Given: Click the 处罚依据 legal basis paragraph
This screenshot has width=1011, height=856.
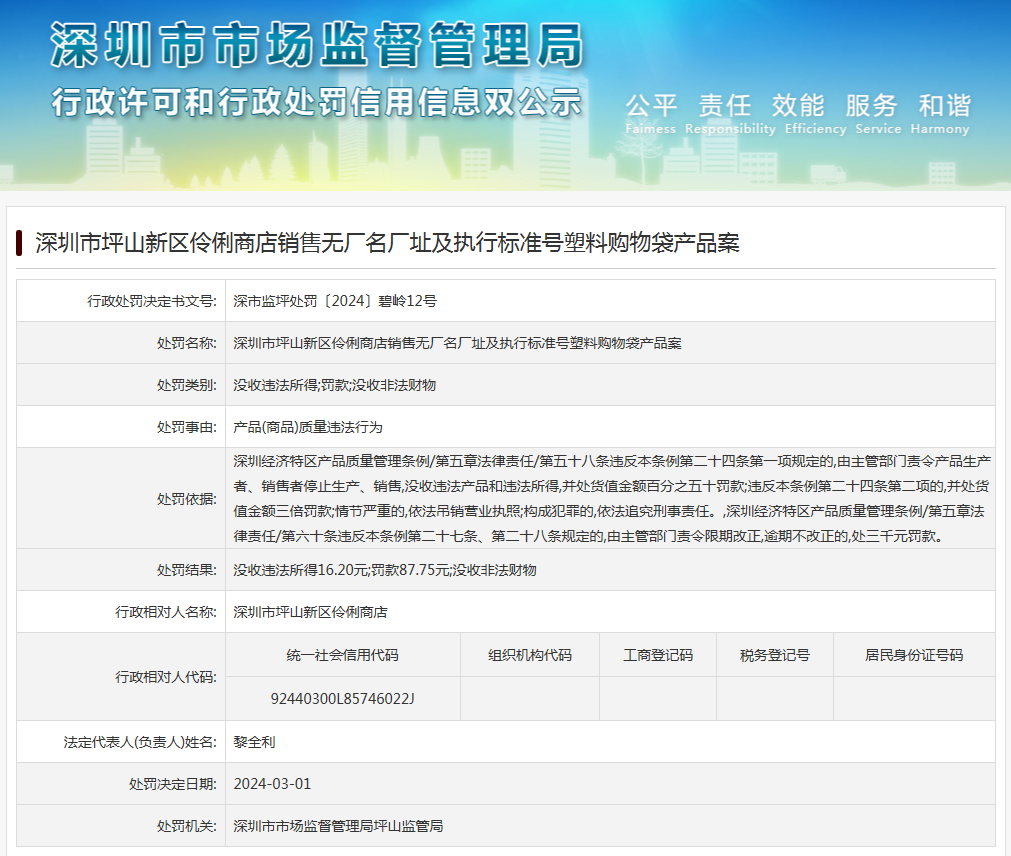Looking at the screenshot, I should (x=611, y=498).
